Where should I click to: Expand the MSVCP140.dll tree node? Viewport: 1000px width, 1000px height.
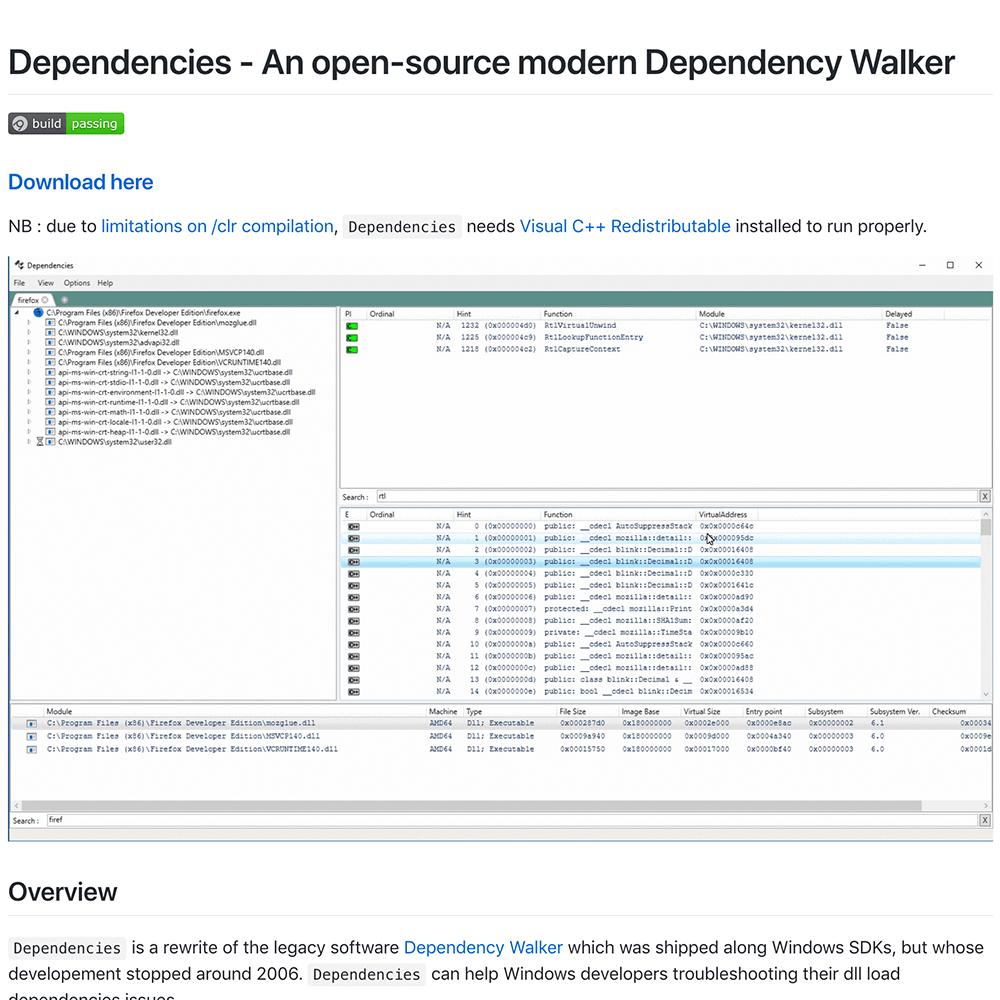pos(29,352)
